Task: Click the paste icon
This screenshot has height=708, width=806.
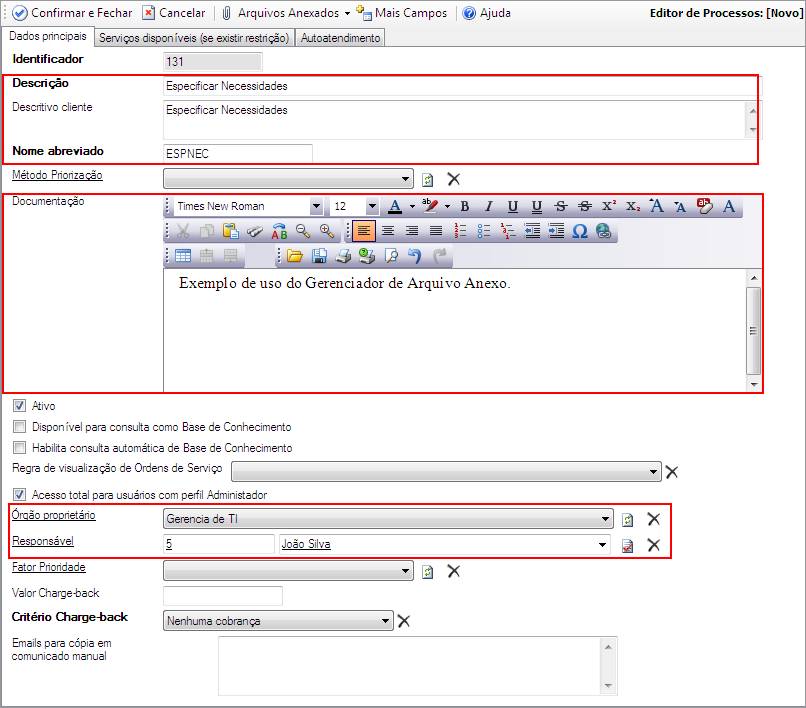Action: click(231, 231)
